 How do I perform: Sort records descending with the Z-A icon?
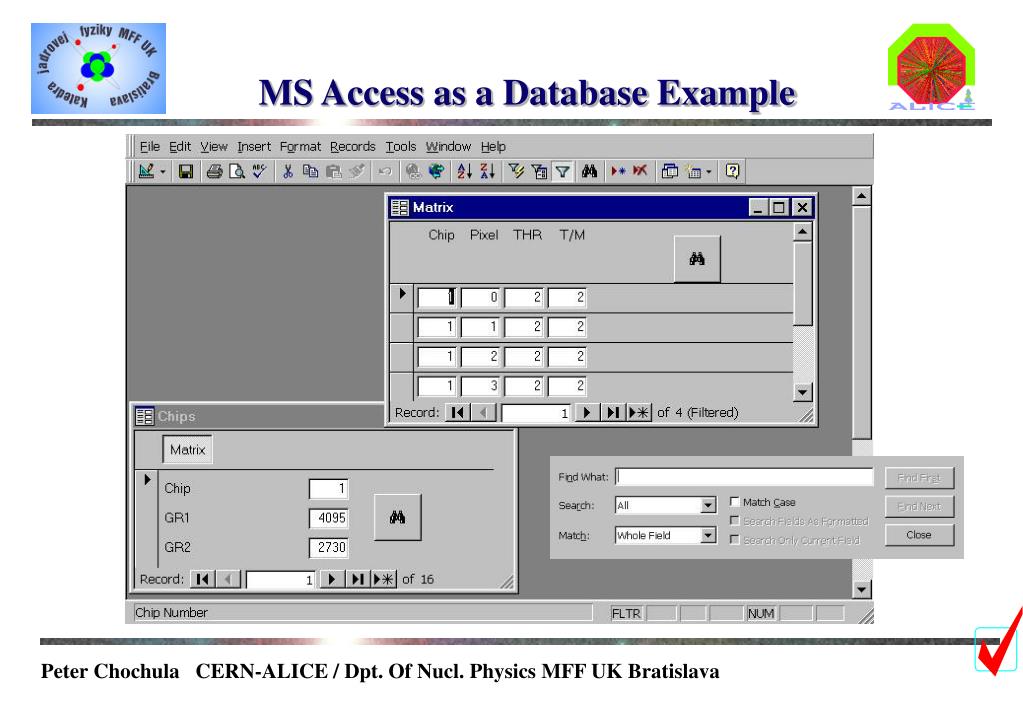pos(487,172)
